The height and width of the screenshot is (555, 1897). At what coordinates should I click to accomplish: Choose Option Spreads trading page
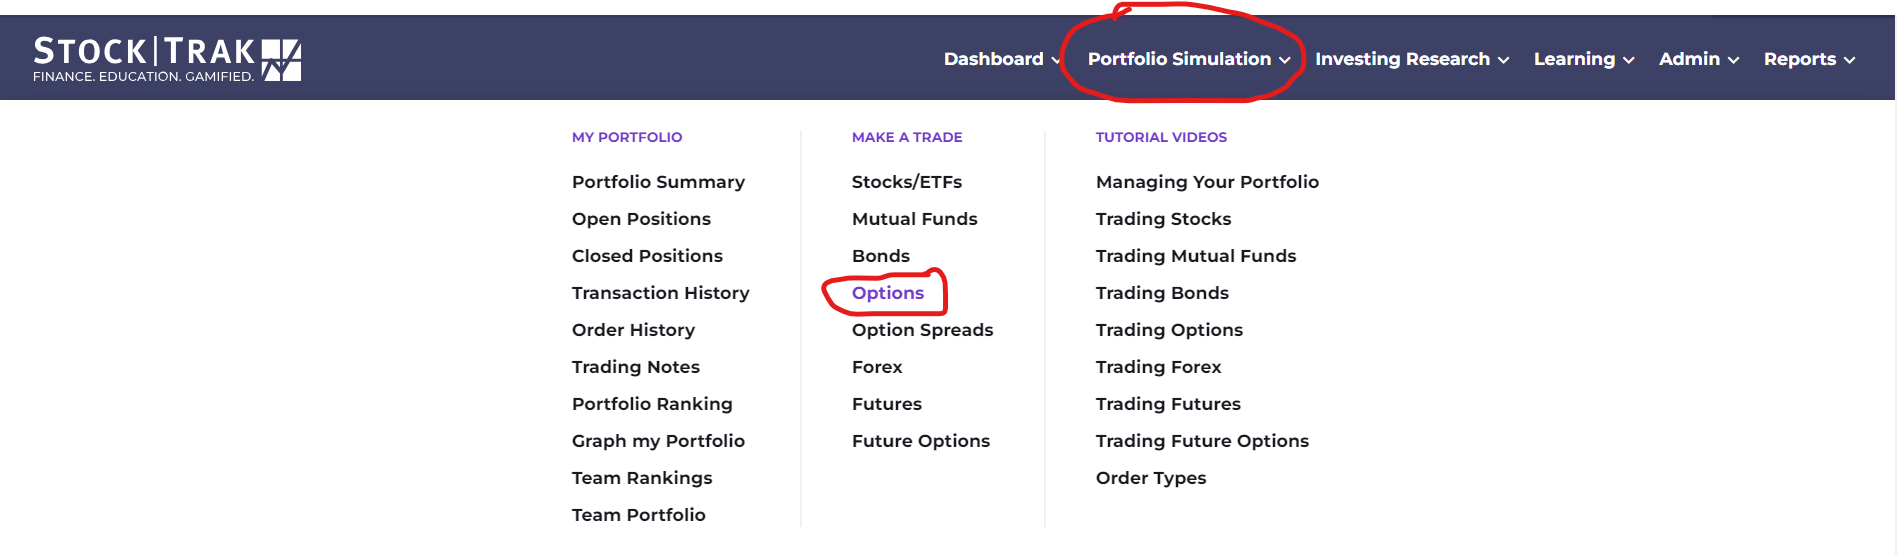(x=922, y=330)
